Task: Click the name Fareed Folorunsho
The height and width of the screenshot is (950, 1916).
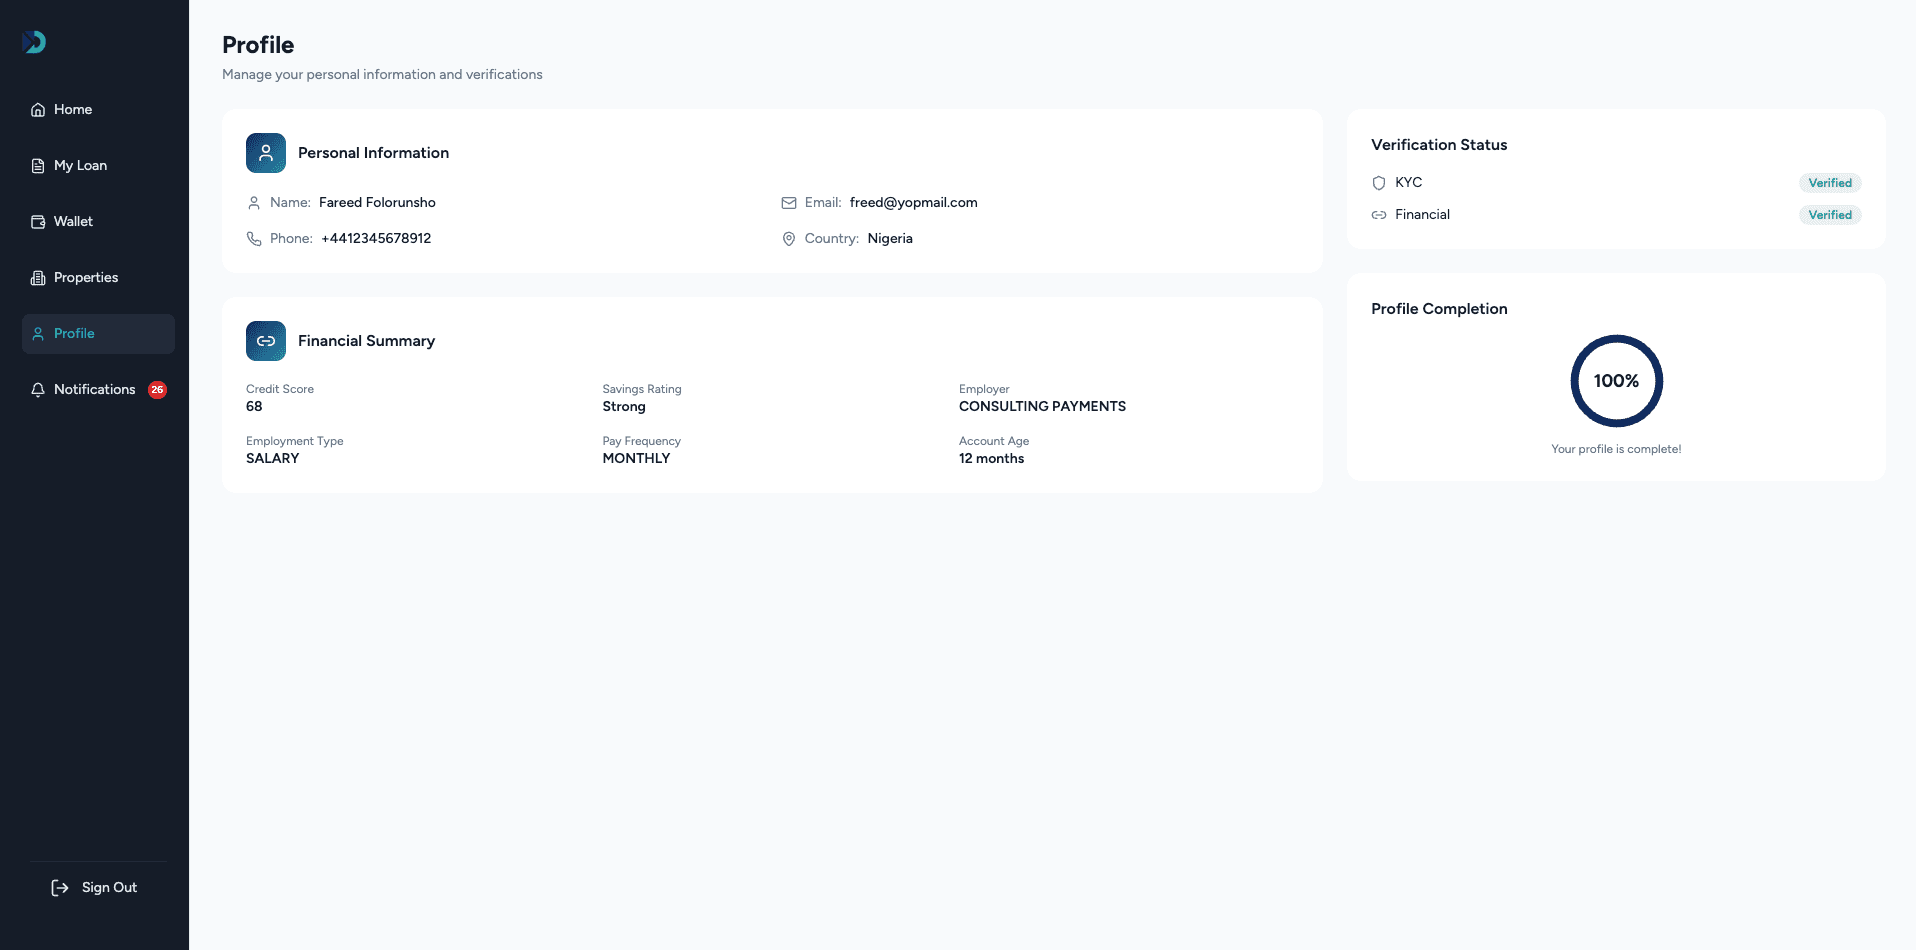Action: (x=377, y=203)
